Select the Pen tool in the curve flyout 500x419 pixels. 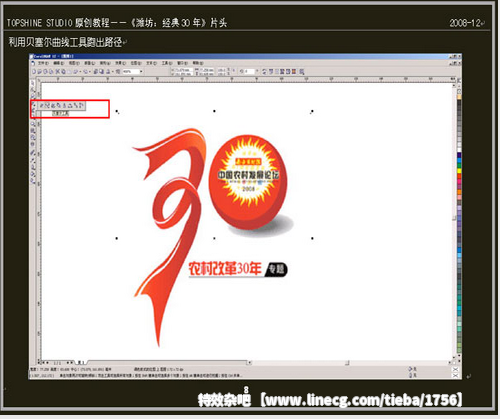(59, 105)
